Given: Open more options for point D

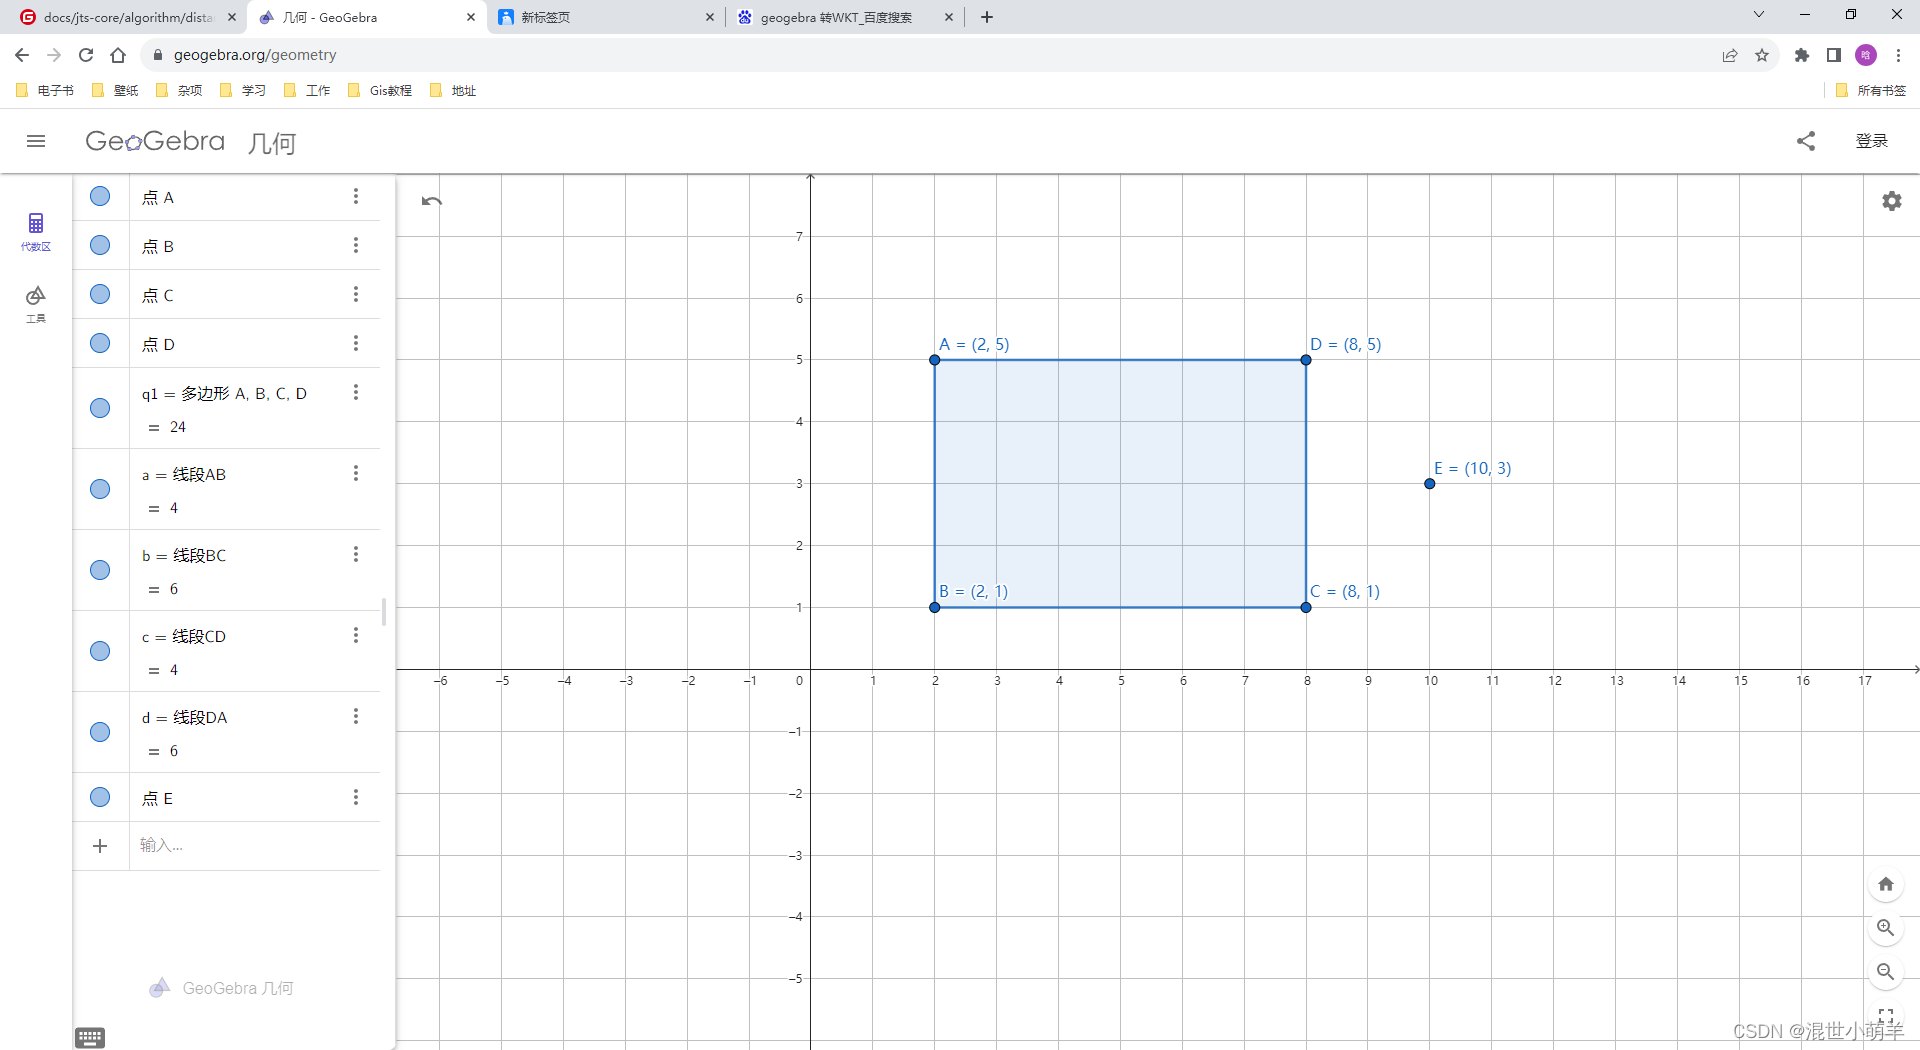Looking at the screenshot, I should (356, 343).
